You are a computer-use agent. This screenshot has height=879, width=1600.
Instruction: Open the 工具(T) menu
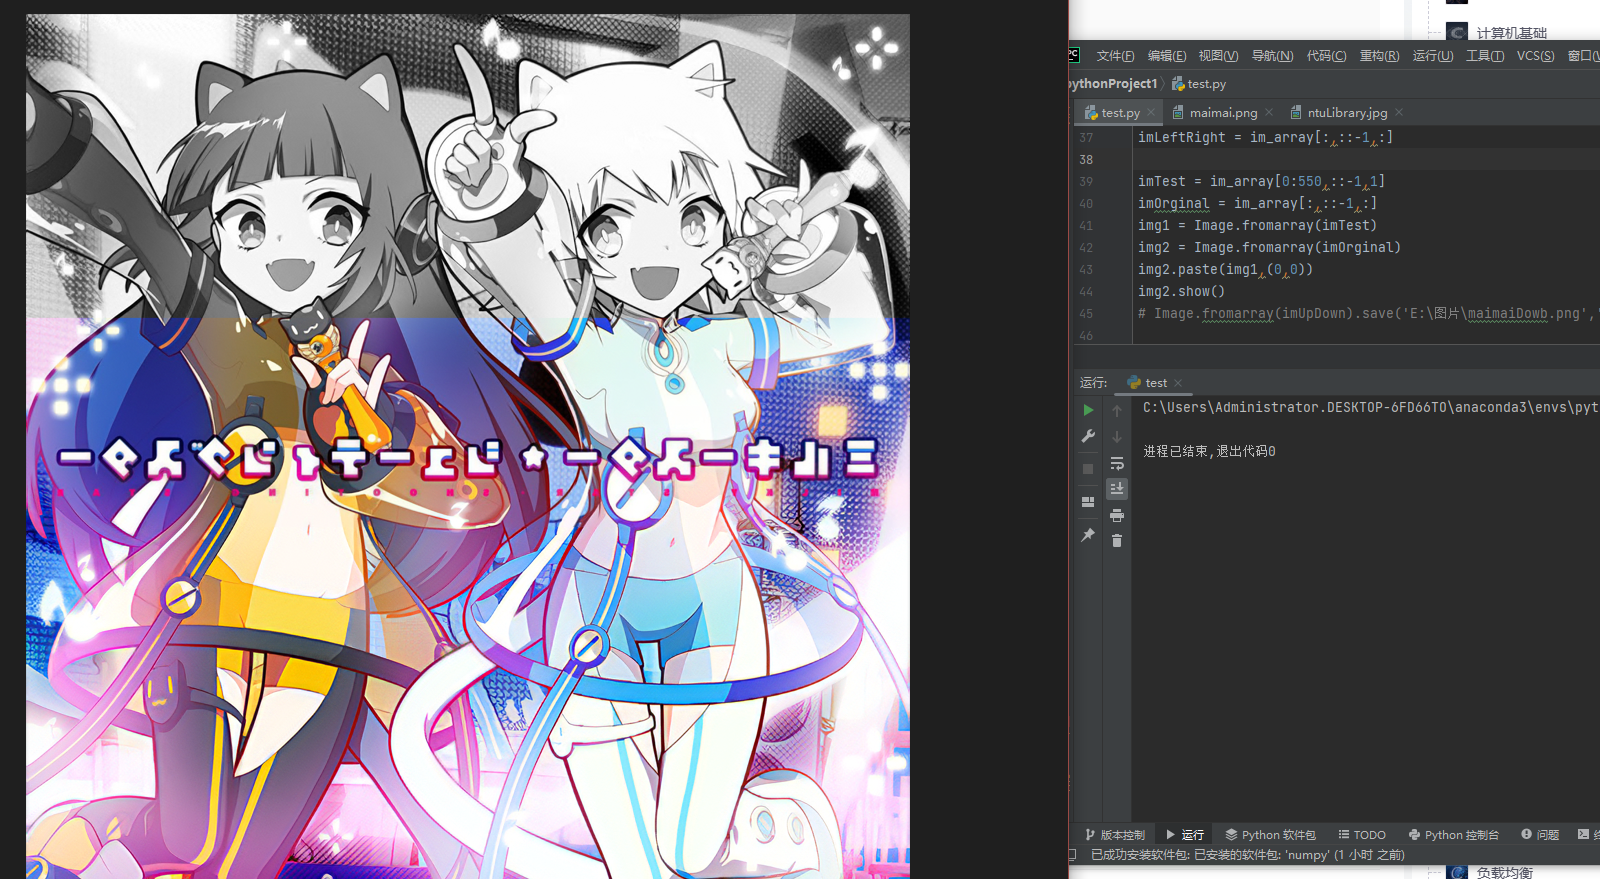pos(1485,56)
